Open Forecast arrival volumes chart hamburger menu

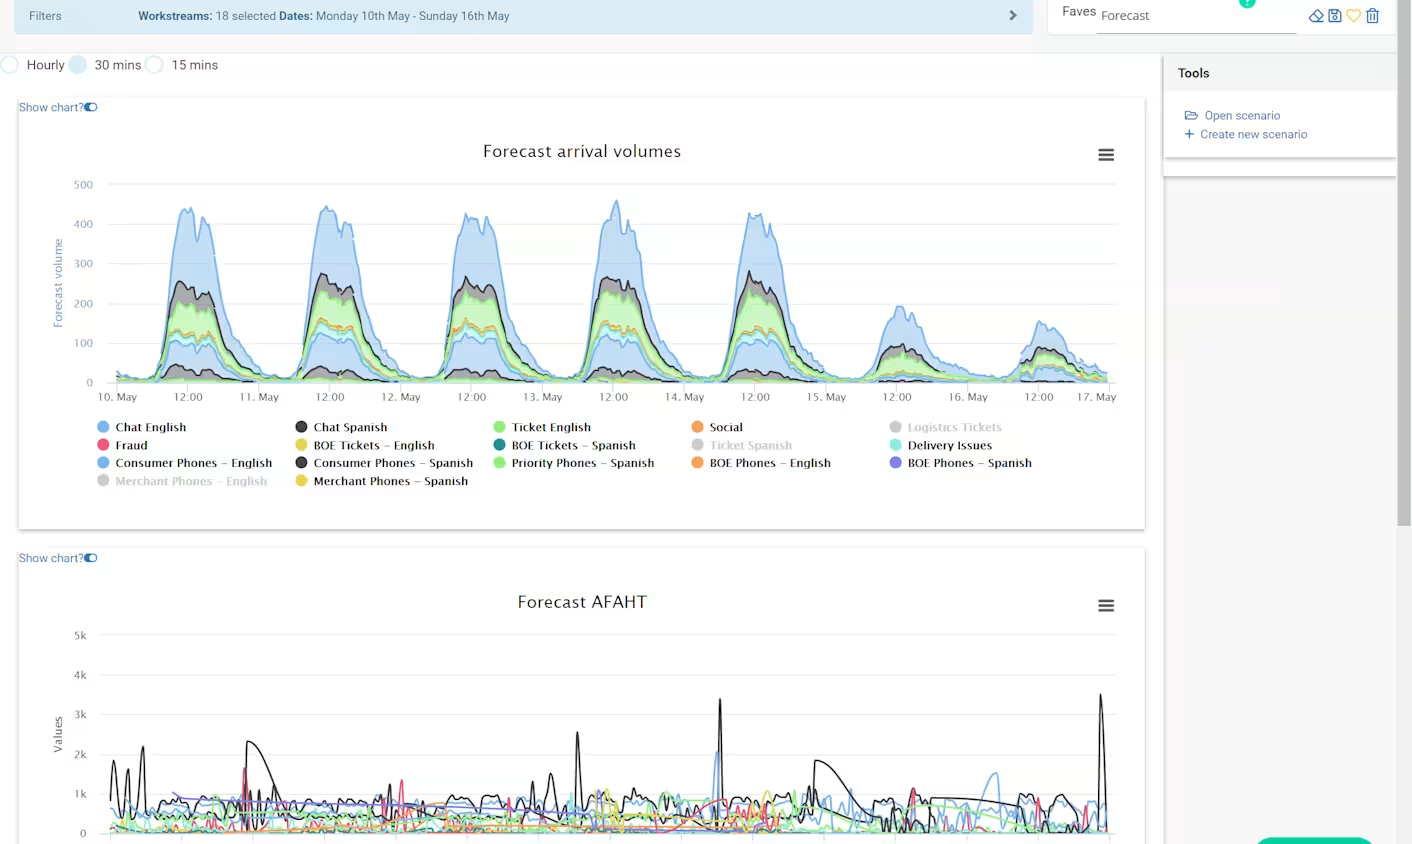pyautogui.click(x=1106, y=155)
